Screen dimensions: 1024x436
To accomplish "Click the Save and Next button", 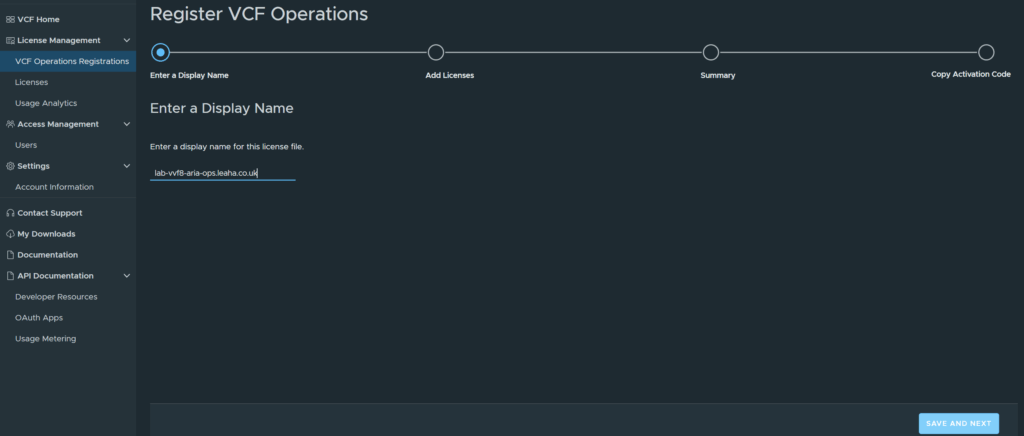I will pyautogui.click(x=959, y=424).
